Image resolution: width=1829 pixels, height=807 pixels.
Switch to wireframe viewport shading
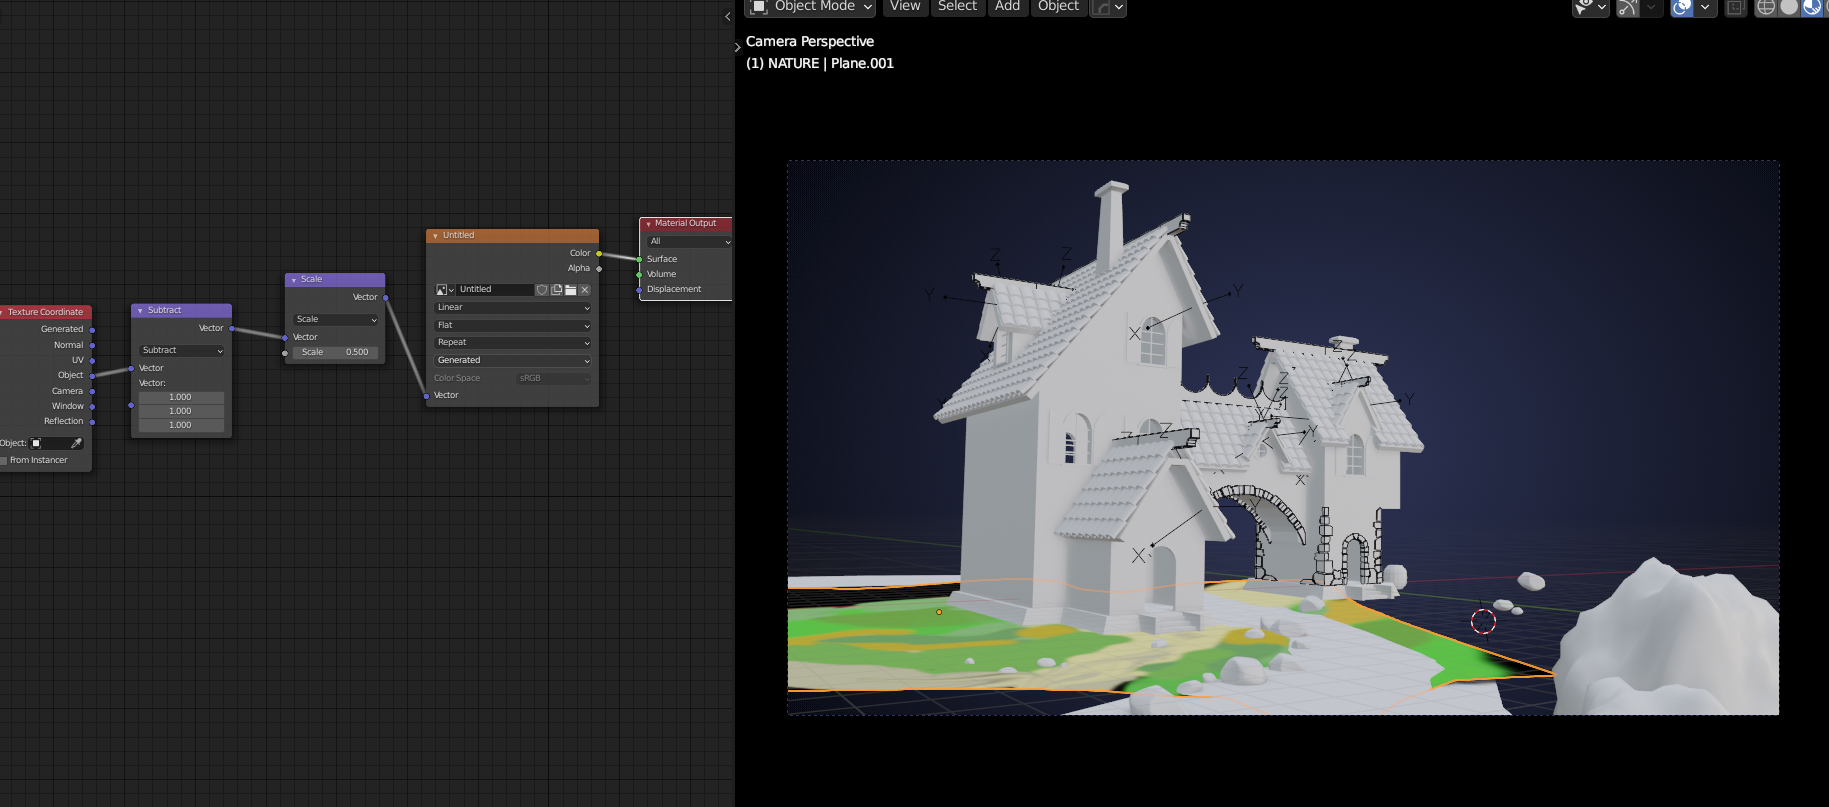point(1766,7)
